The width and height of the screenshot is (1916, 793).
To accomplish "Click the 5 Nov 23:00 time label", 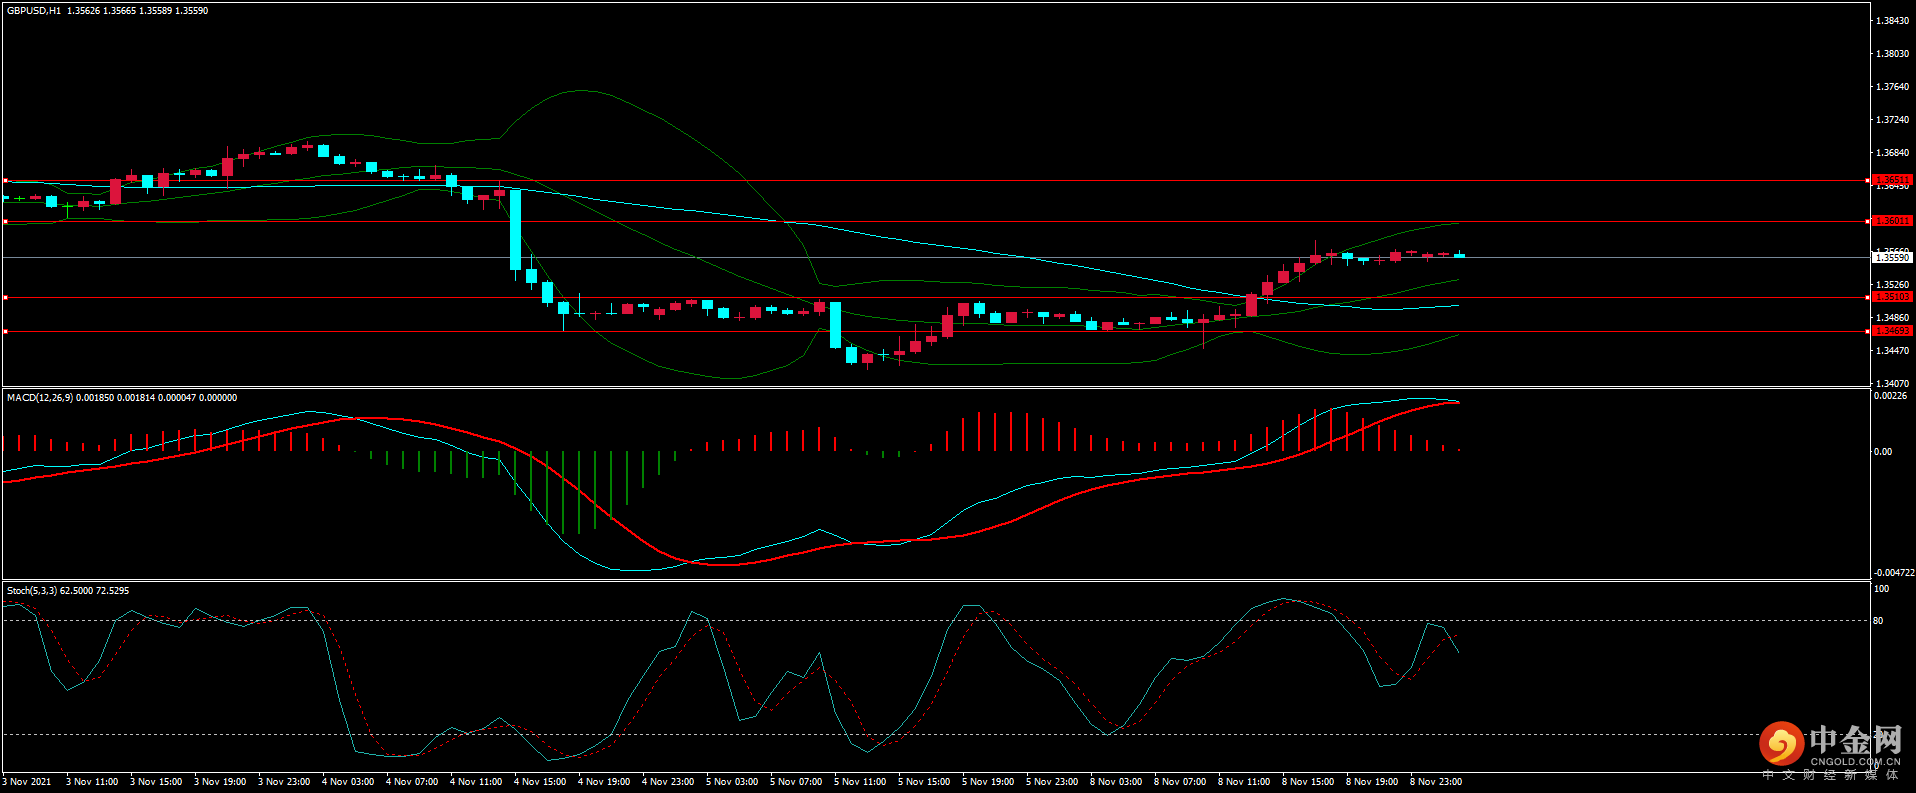I will tap(1052, 782).
